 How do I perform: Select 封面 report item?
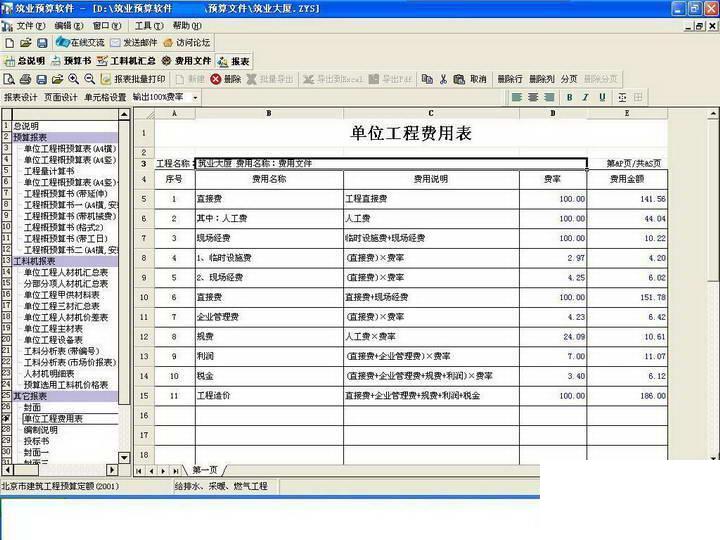32,407
